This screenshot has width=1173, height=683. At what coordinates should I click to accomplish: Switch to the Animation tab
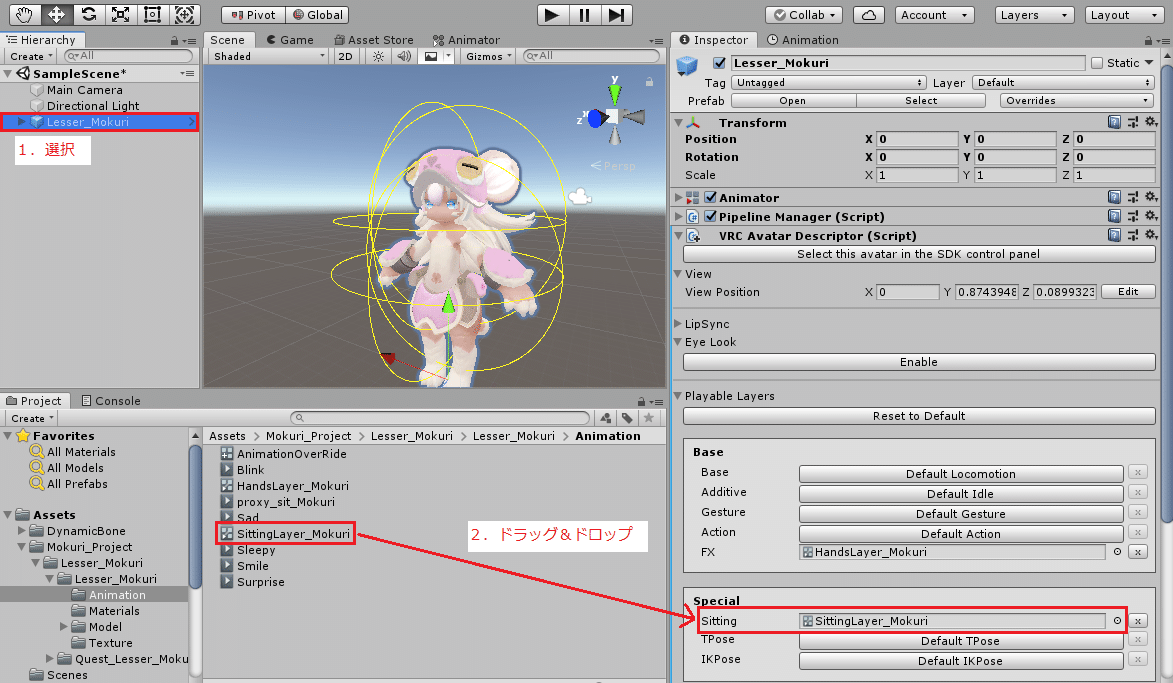pos(803,40)
